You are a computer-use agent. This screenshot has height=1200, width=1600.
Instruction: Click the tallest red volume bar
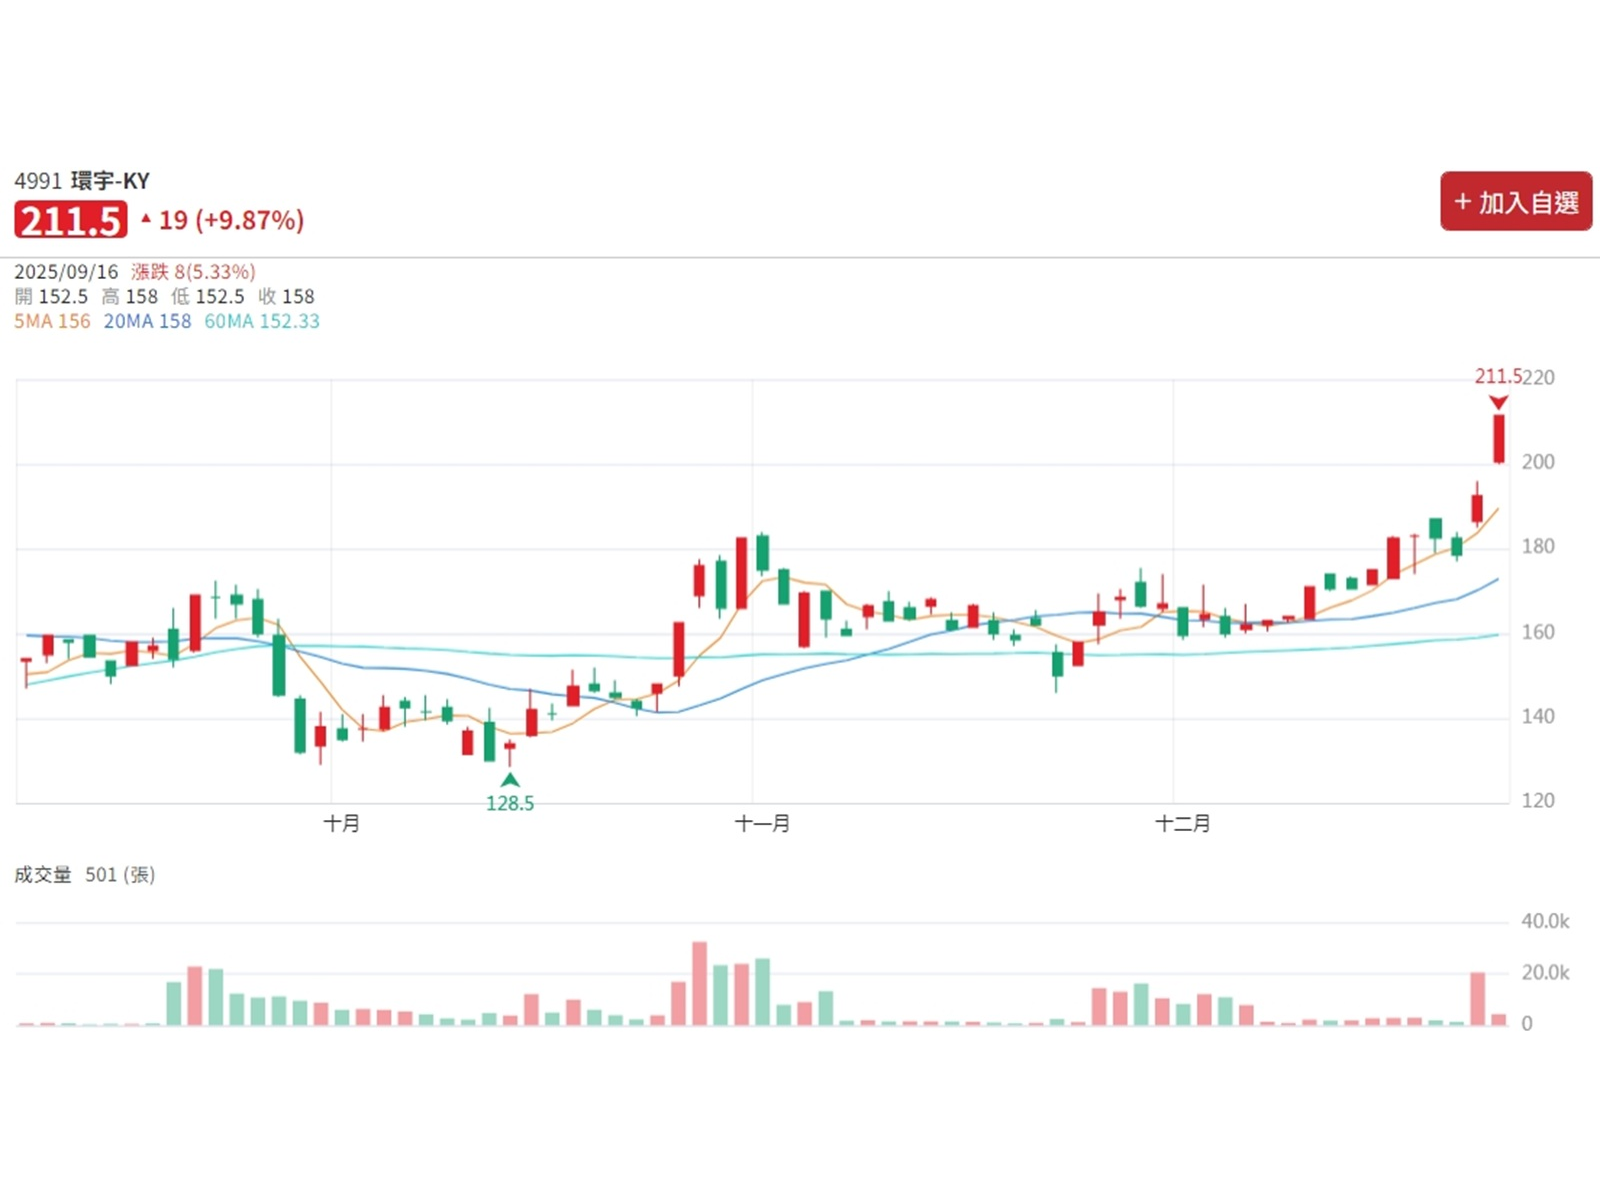tap(700, 983)
